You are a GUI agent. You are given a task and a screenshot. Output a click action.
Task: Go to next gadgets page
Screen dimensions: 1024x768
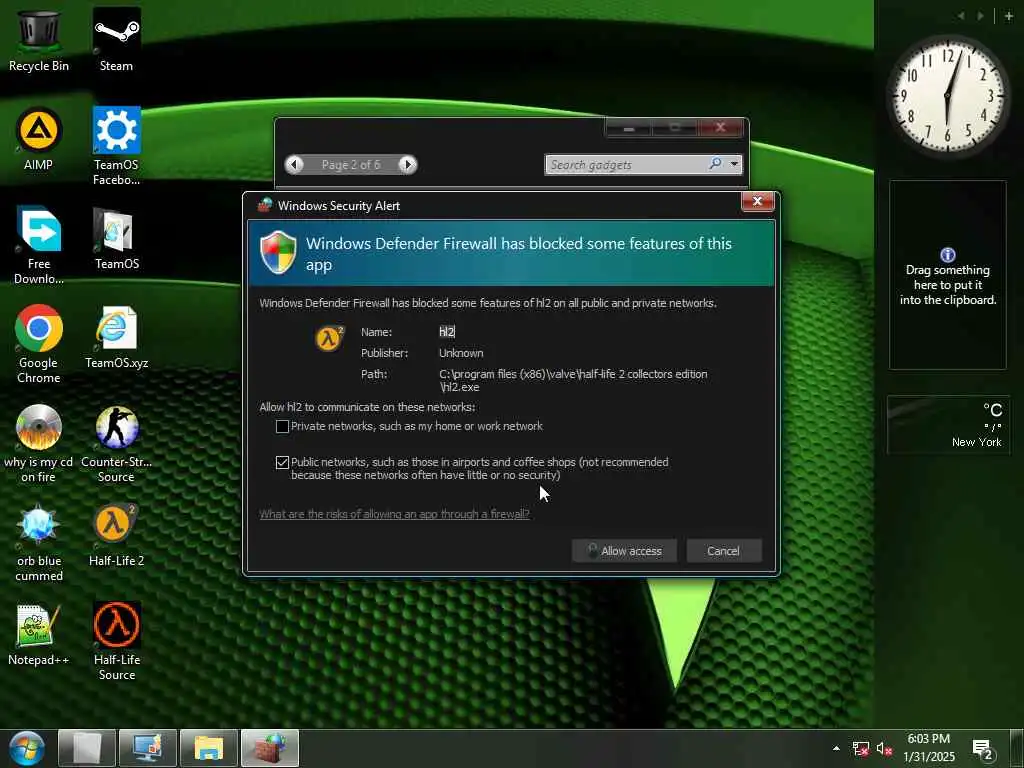408,165
